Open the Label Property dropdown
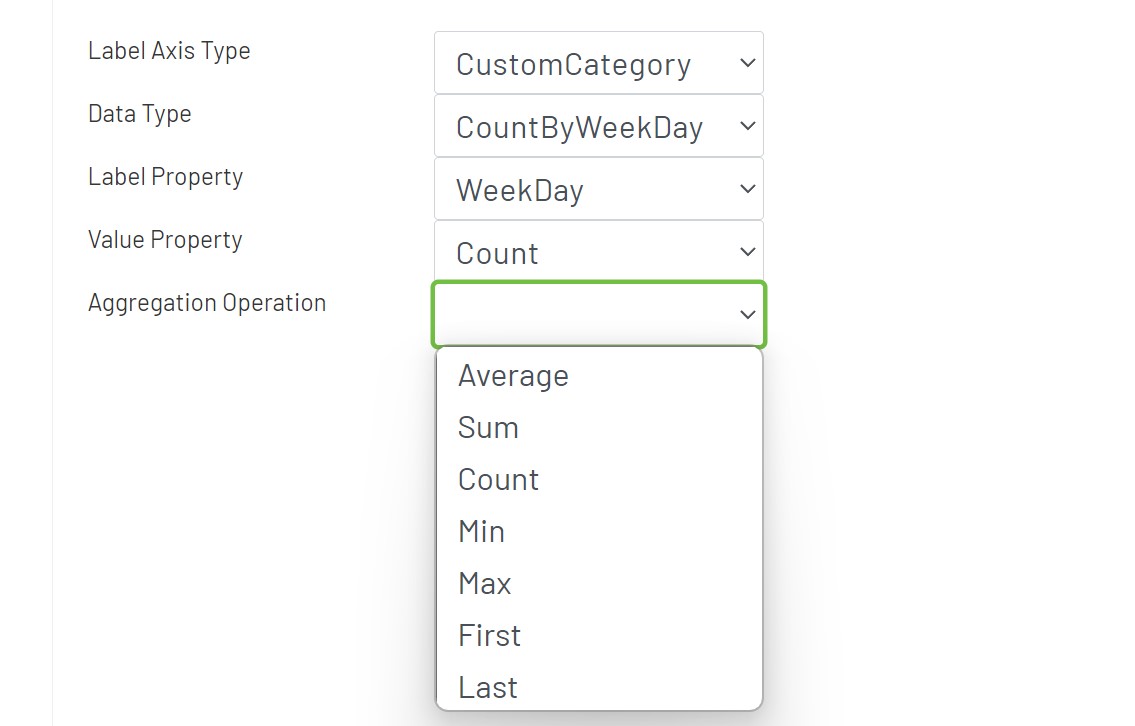 click(598, 189)
